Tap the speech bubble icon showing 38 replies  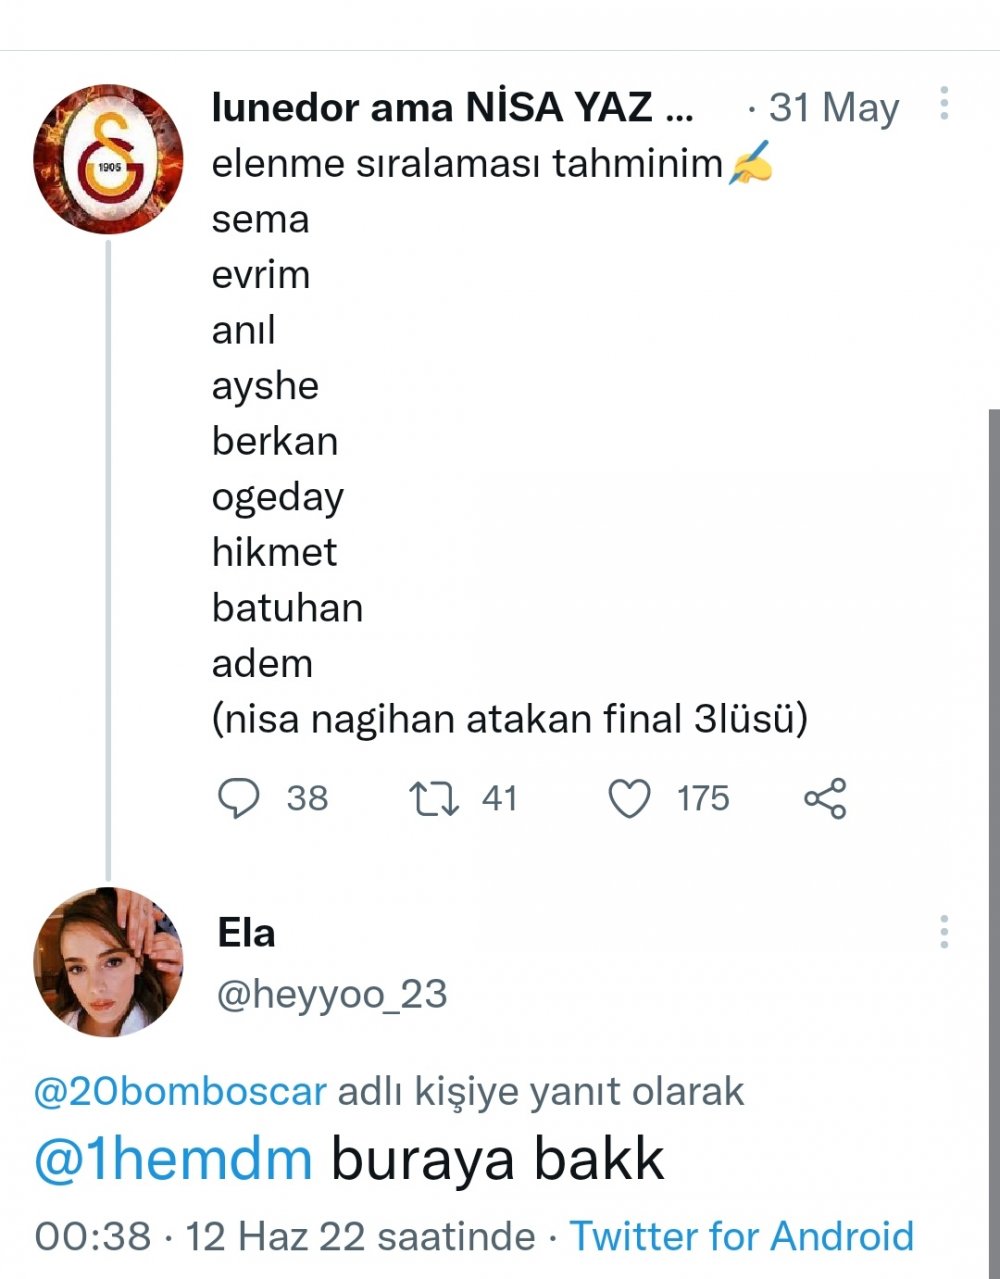pos(240,797)
